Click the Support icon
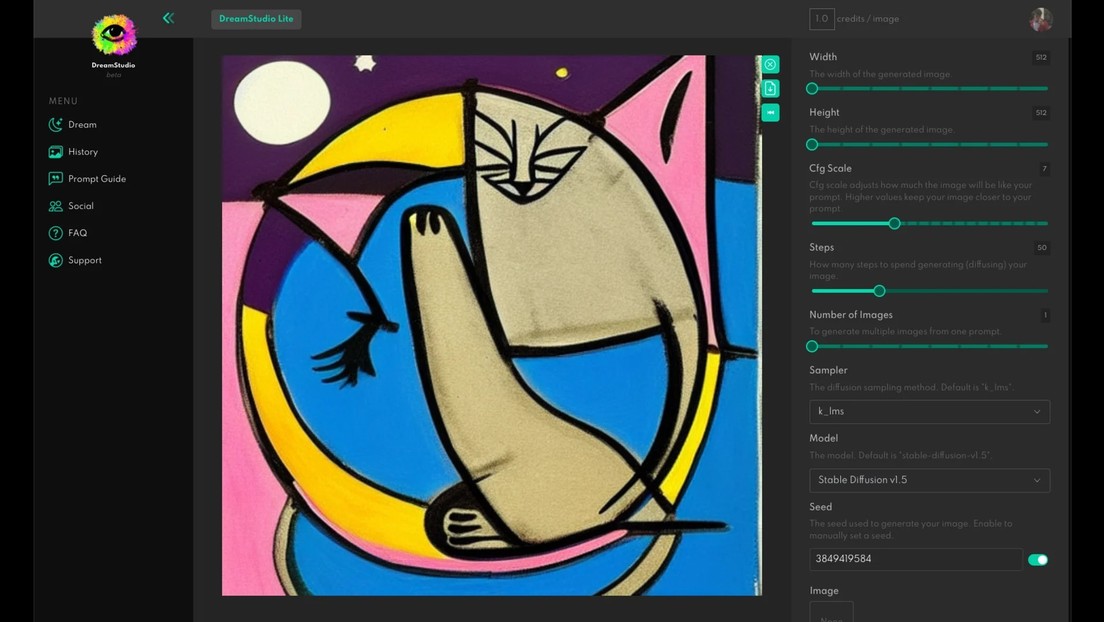Image resolution: width=1104 pixels, height=622 pixels. click(x=56, y=260)
